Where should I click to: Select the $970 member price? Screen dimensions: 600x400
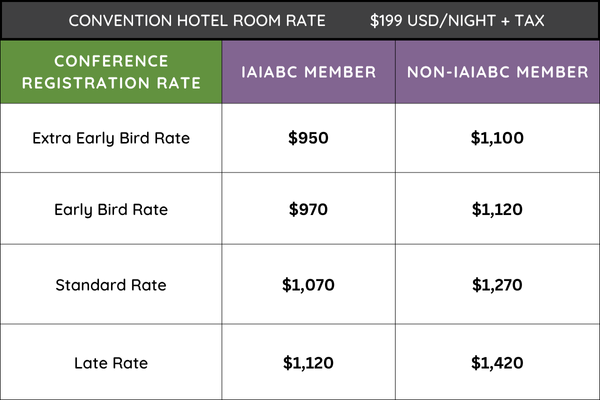coord(308,210)
